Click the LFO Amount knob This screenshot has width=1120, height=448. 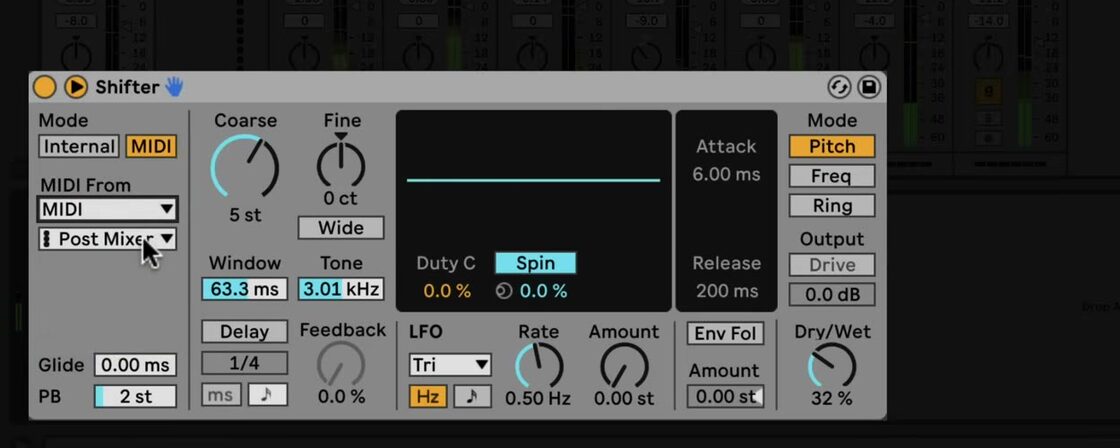click(x=624, y=366)
